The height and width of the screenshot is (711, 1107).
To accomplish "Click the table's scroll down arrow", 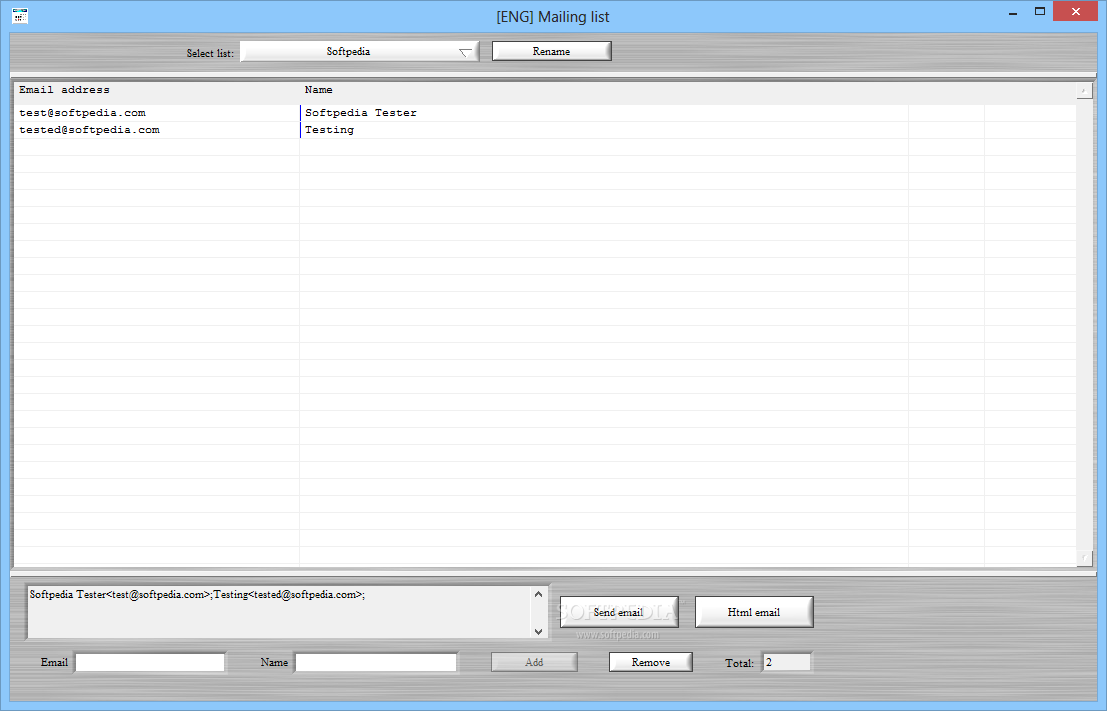I will (1084, 558).
